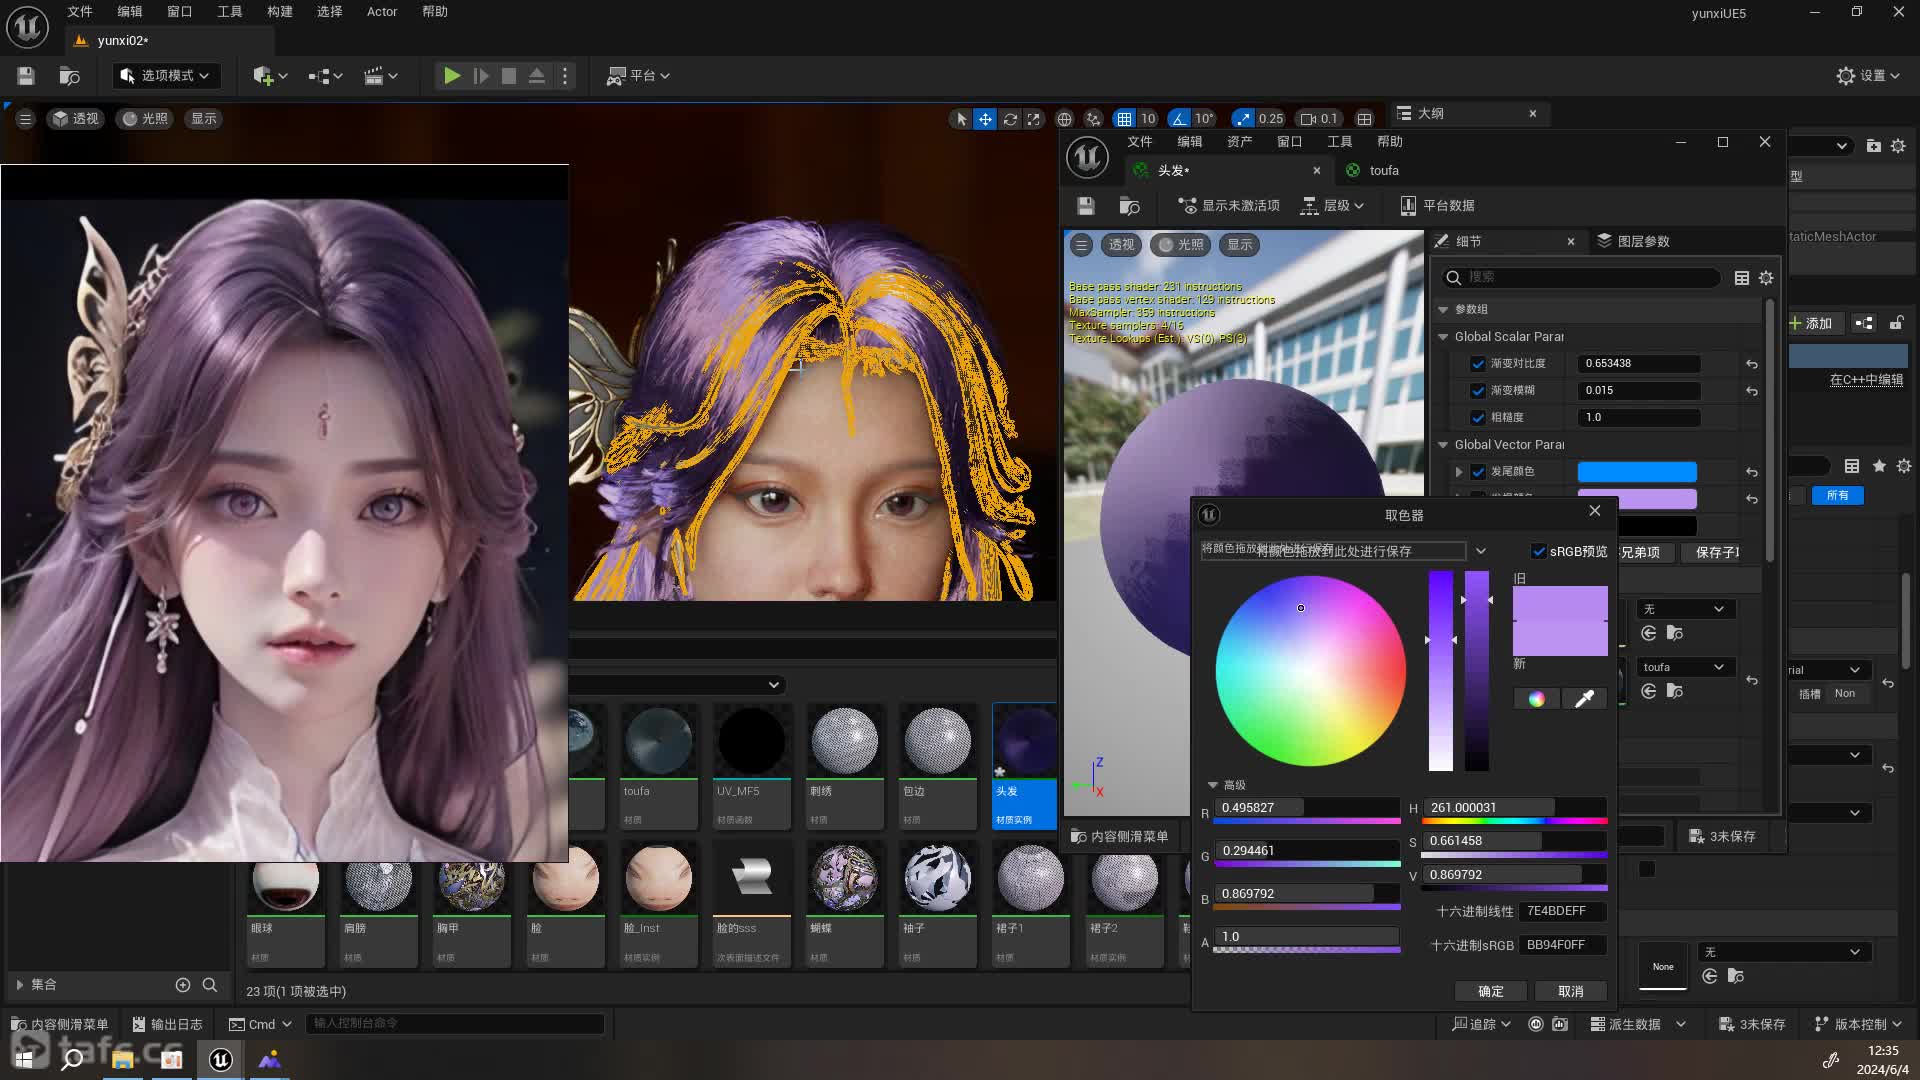Viewport: 1920px width, 1080px height.
Task: Click the material editor save disk icon
Action: click(x=1085, y=206)
